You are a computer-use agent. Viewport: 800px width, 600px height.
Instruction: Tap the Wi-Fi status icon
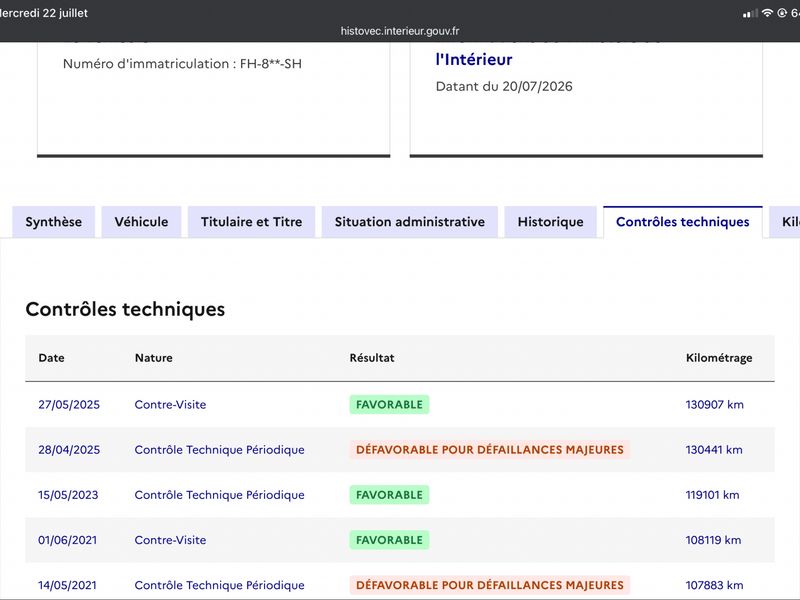coord(767,13)
